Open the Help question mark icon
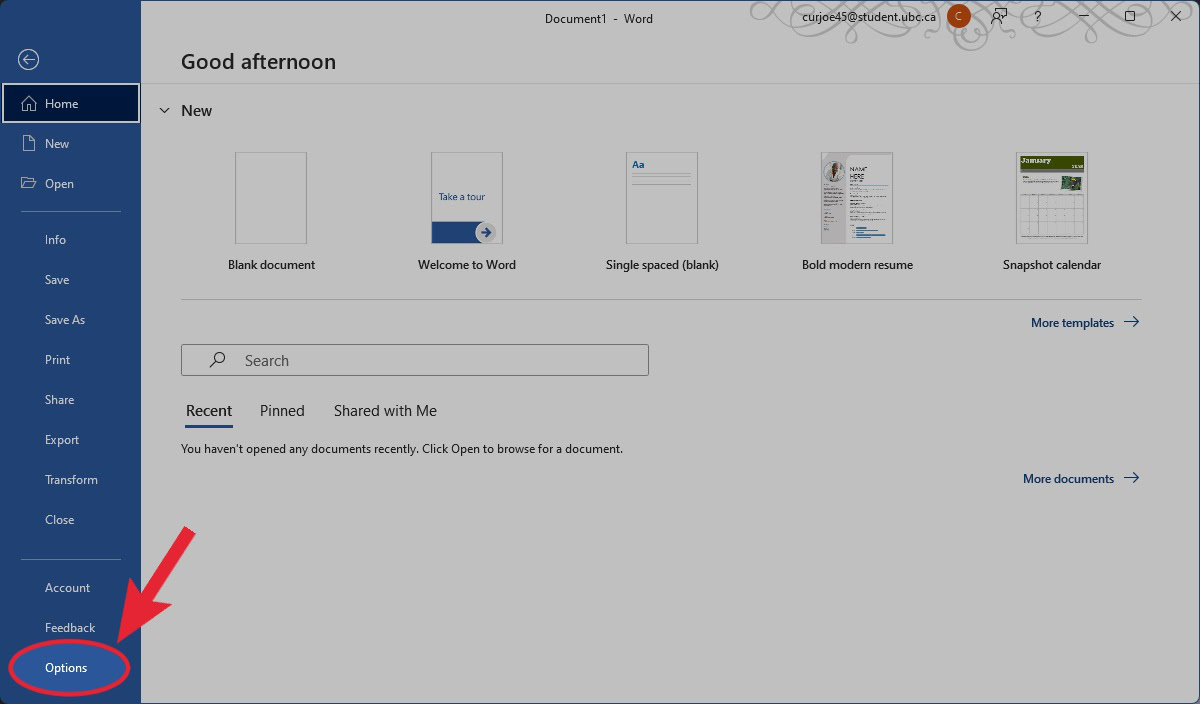The image size is (1200, 704). [x=1037, y=17]
